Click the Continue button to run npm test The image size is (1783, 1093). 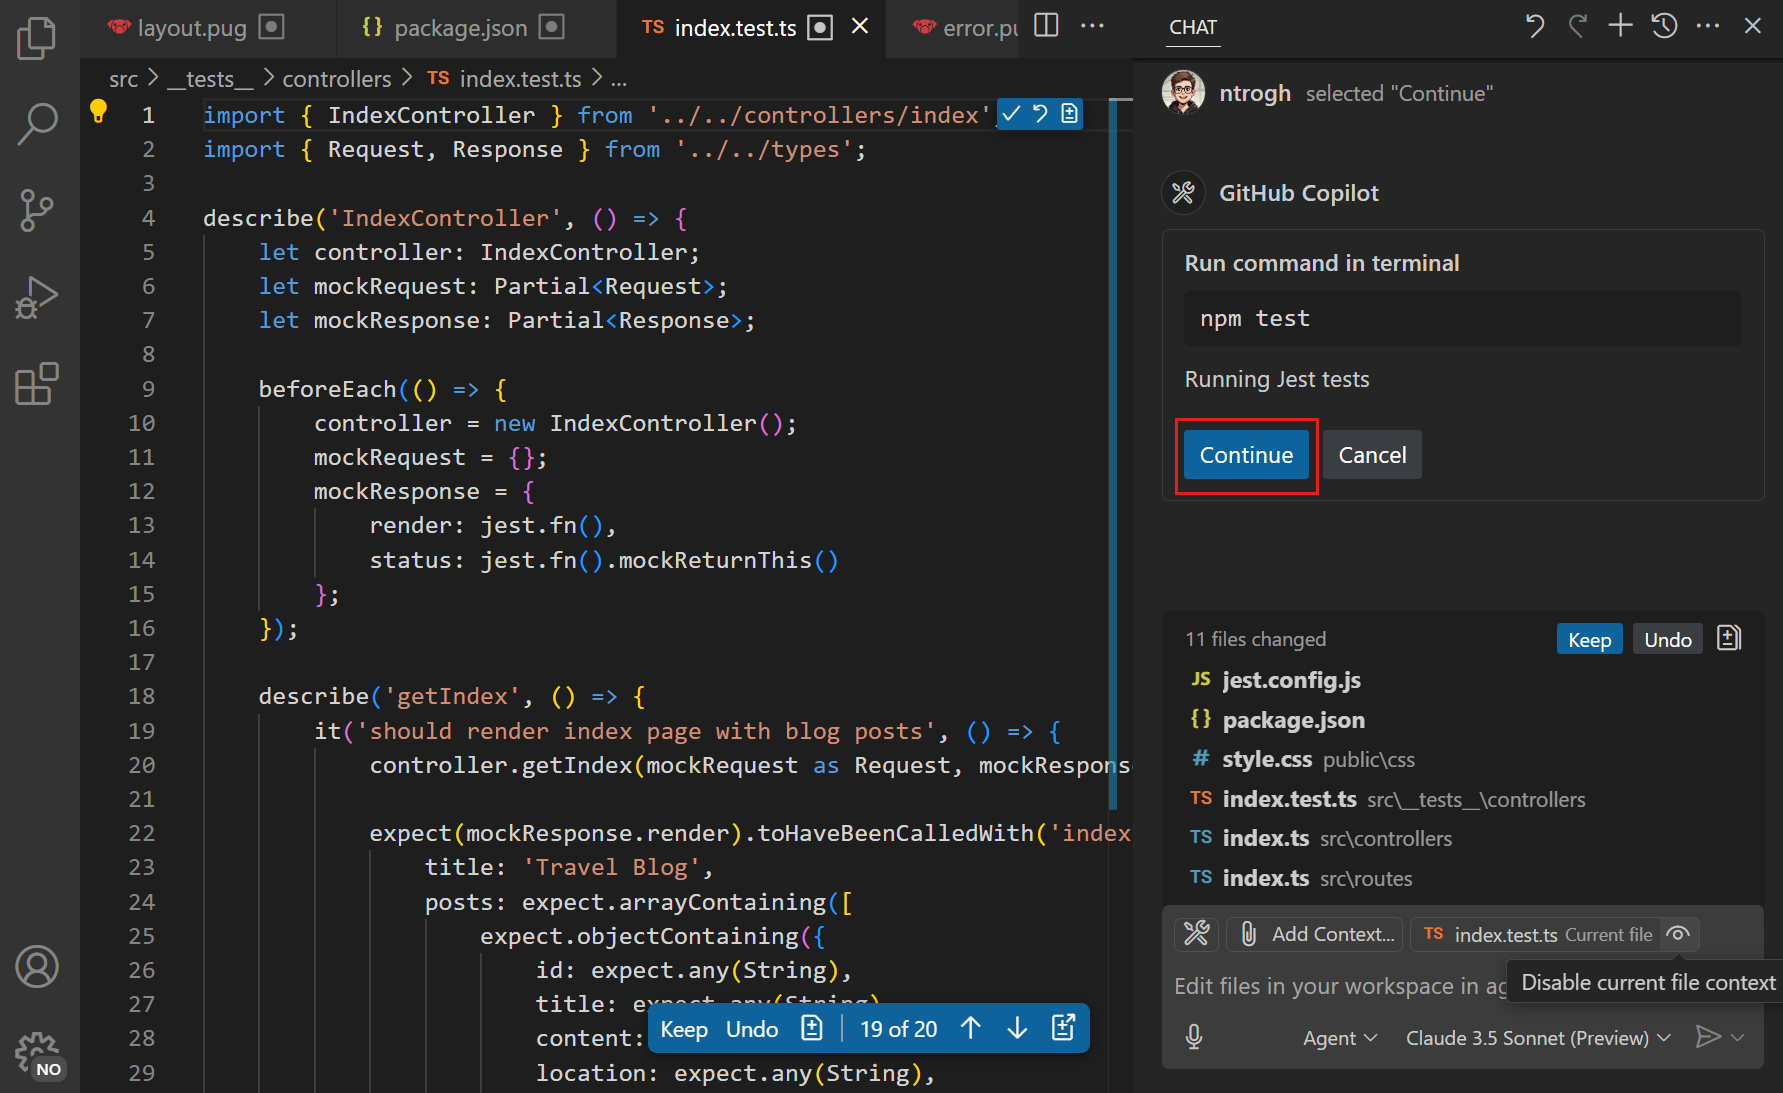tap(1246, 454)
